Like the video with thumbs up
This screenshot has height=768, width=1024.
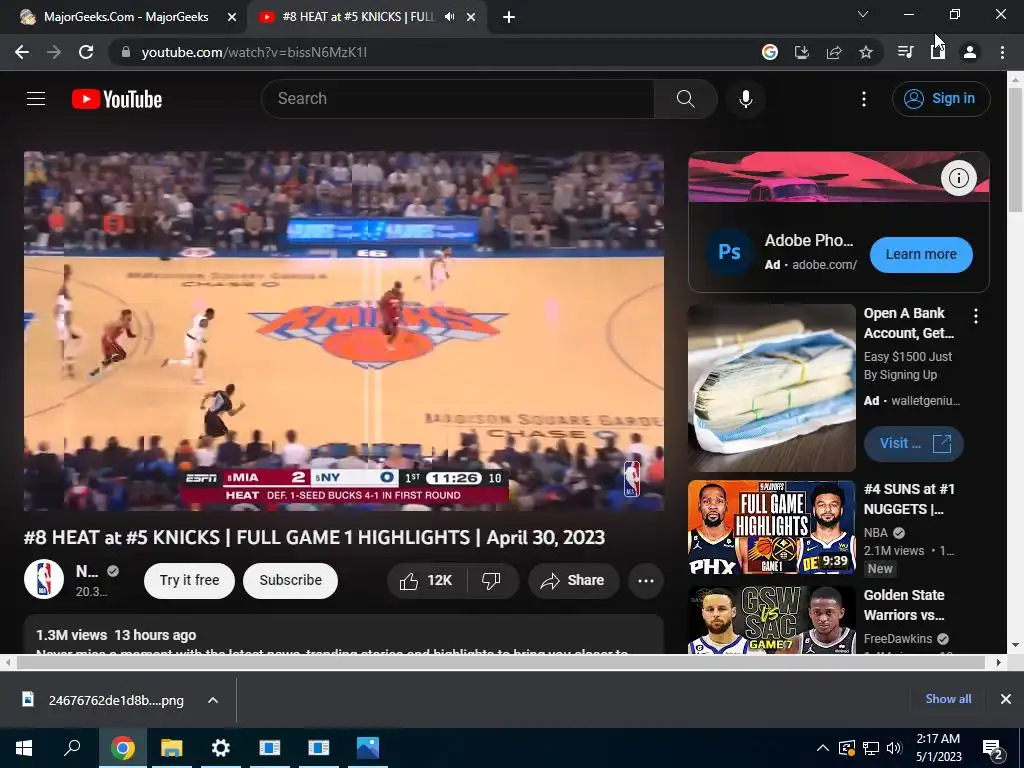427,581
